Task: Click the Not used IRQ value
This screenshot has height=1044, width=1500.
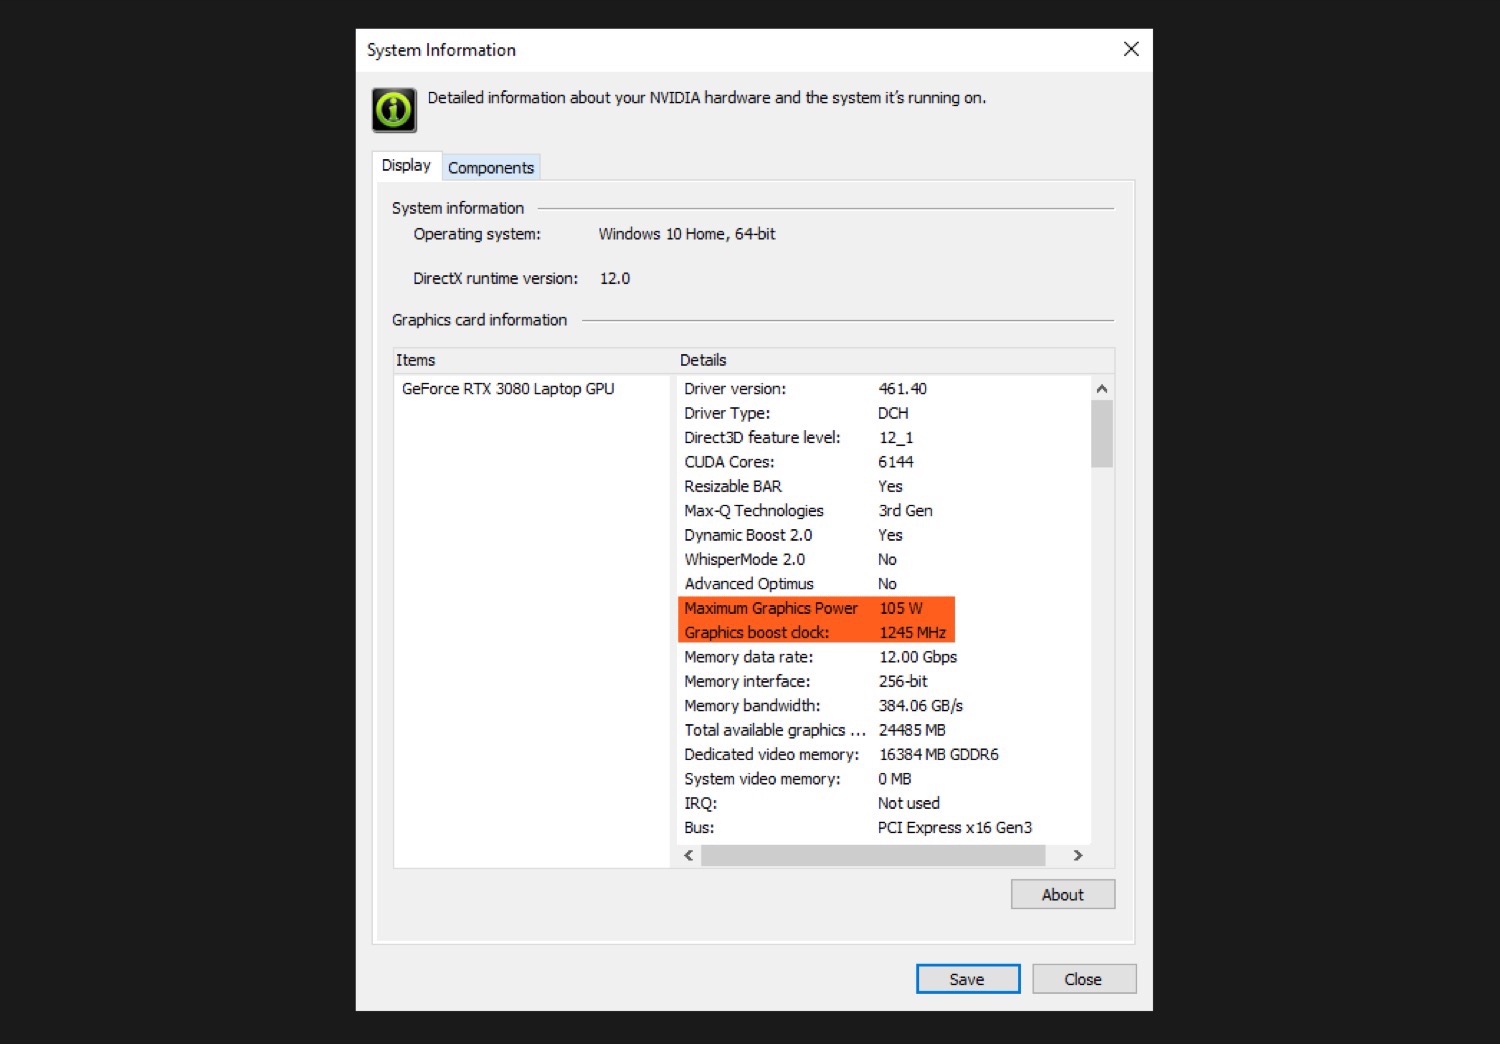Action: [x=909, y=803]
